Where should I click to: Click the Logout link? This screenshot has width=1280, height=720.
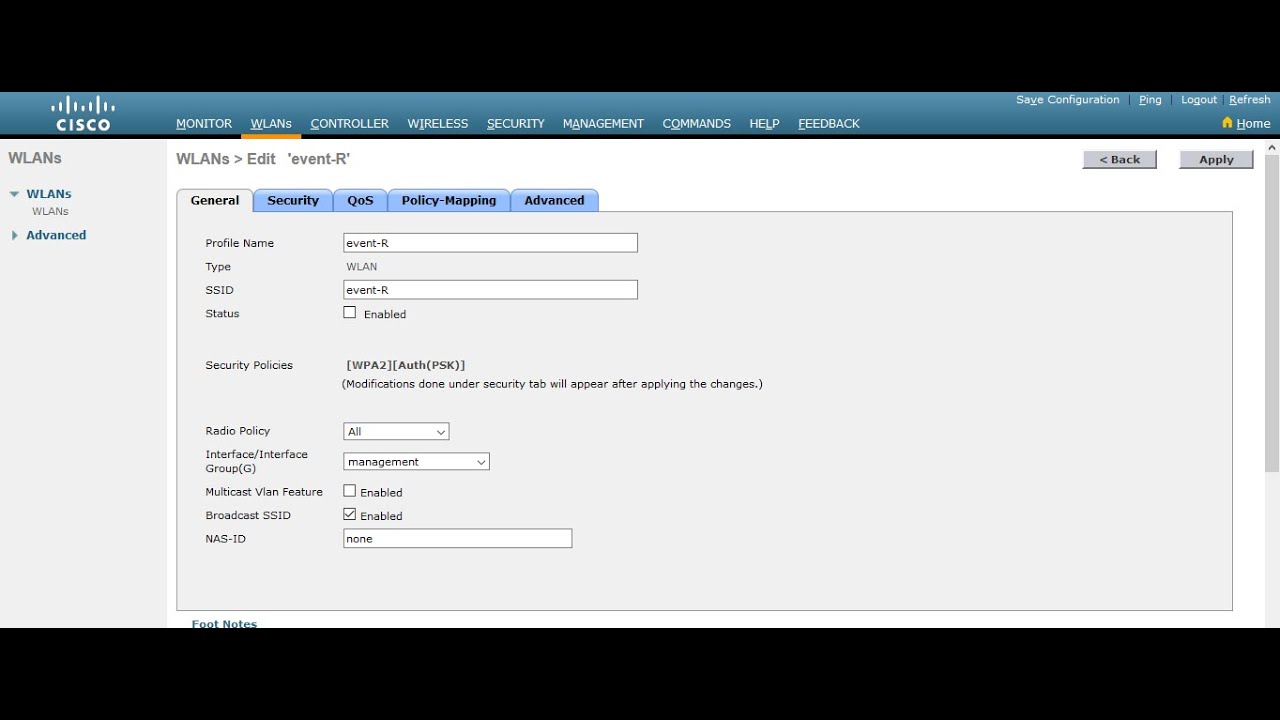click(x=1198, y=100)
